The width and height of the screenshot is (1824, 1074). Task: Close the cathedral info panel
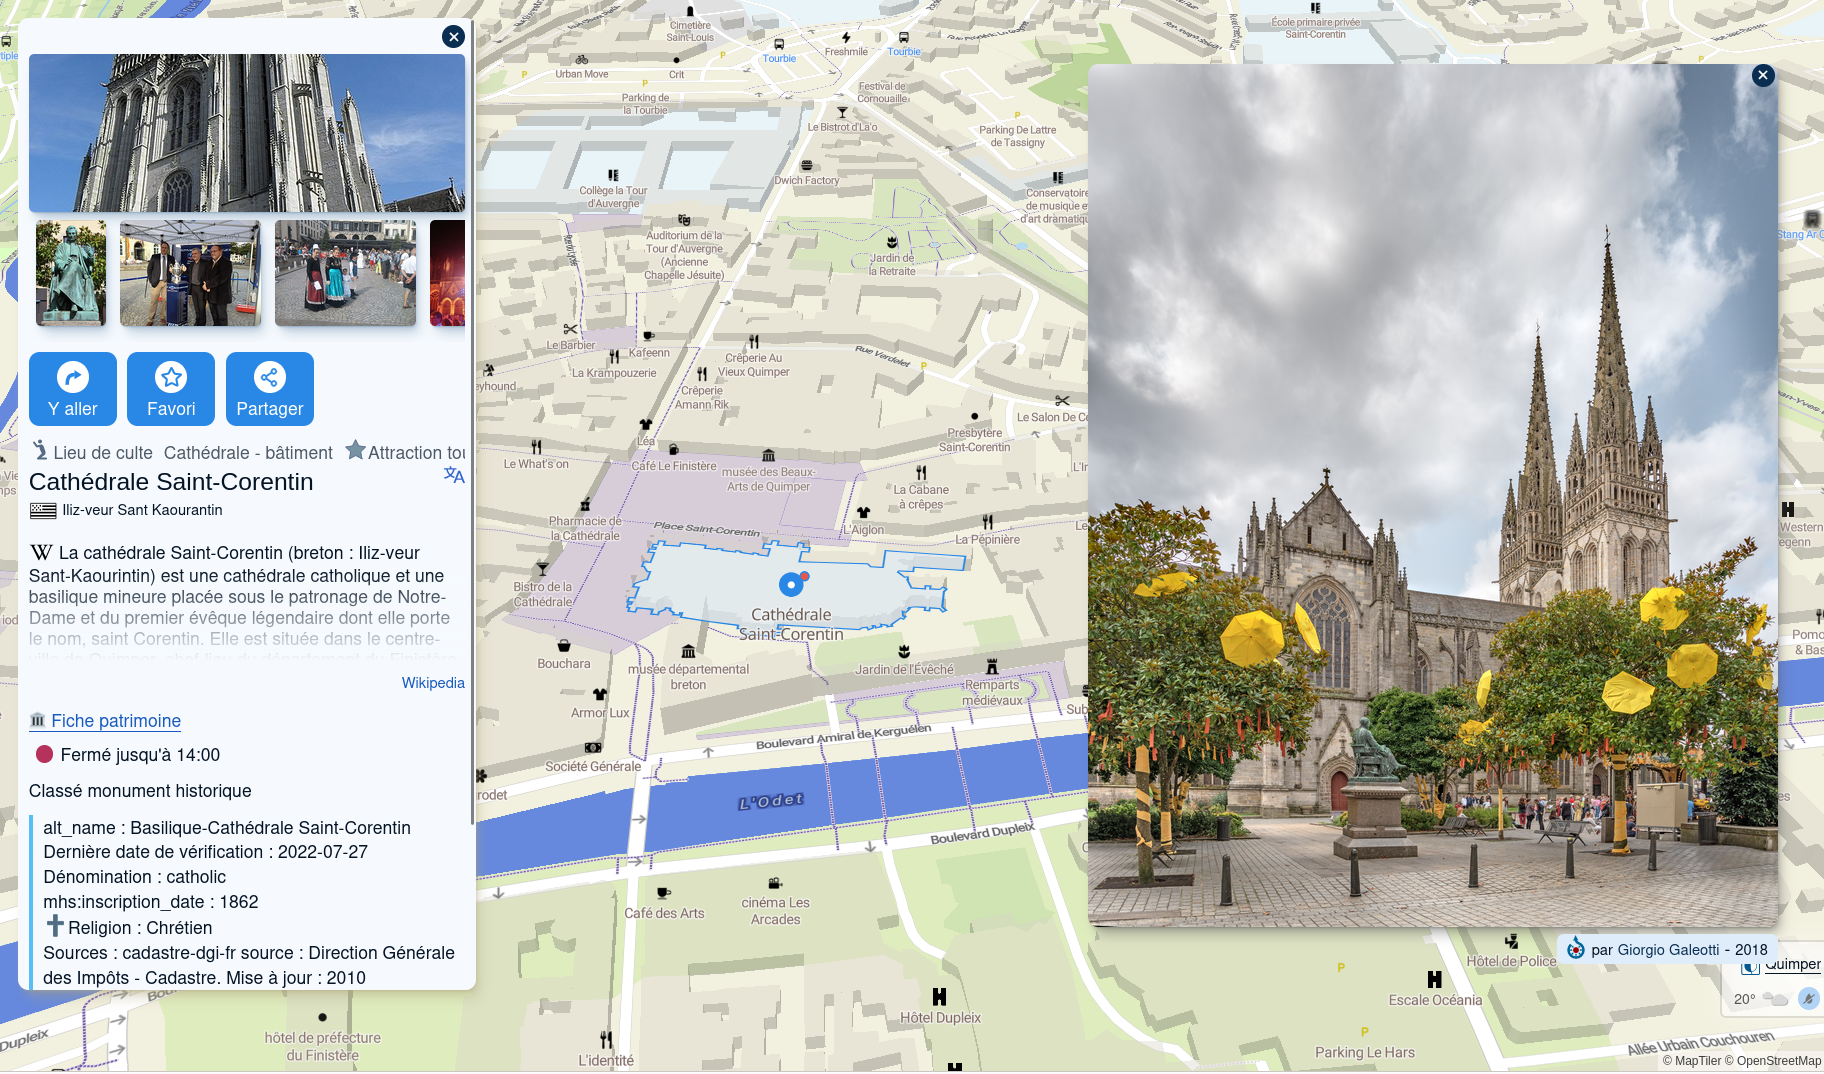tap(453, 37)
